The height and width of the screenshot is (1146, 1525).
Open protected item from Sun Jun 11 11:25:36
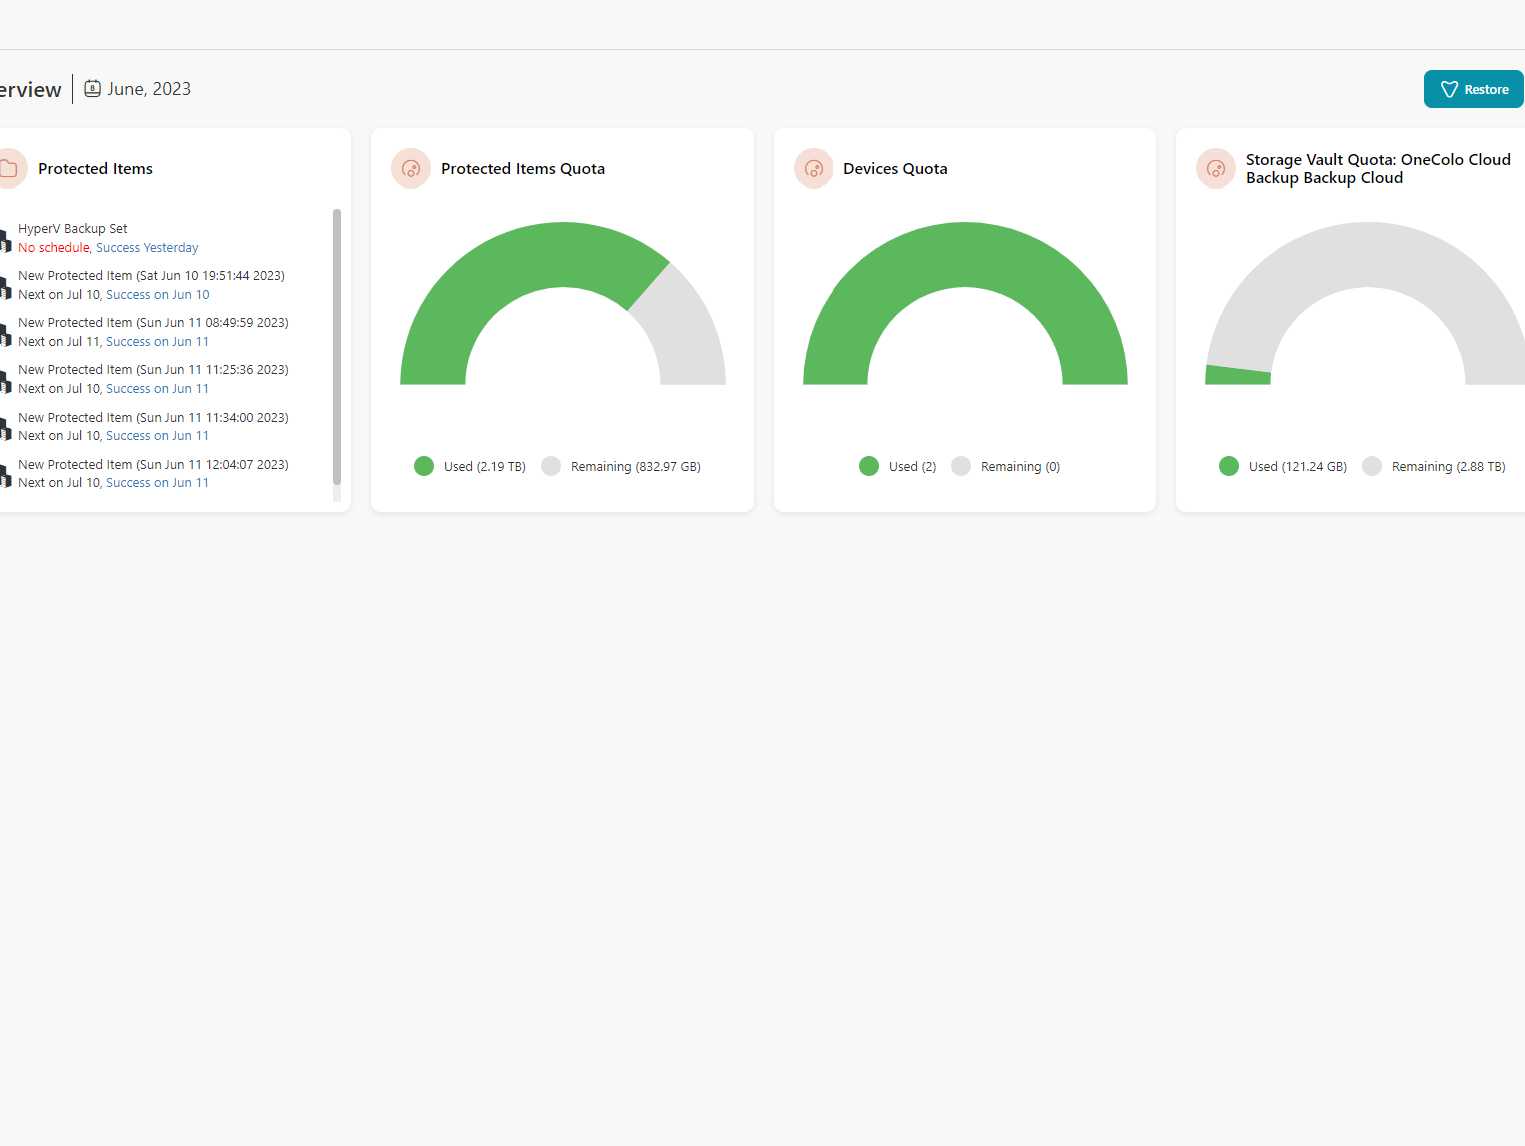coord(153,370)
